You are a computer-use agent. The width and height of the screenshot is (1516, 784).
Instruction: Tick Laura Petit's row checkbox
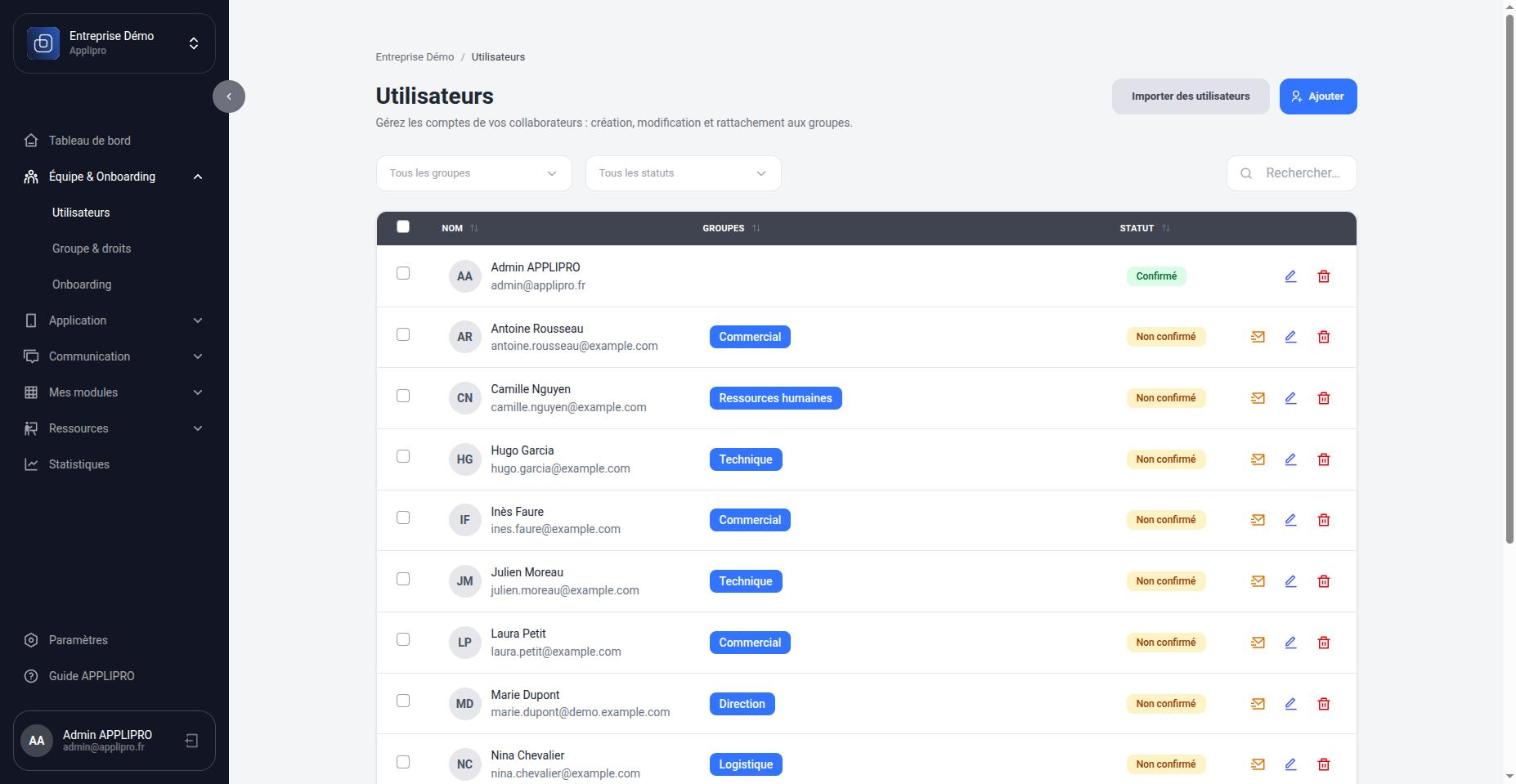click(403, 639)
